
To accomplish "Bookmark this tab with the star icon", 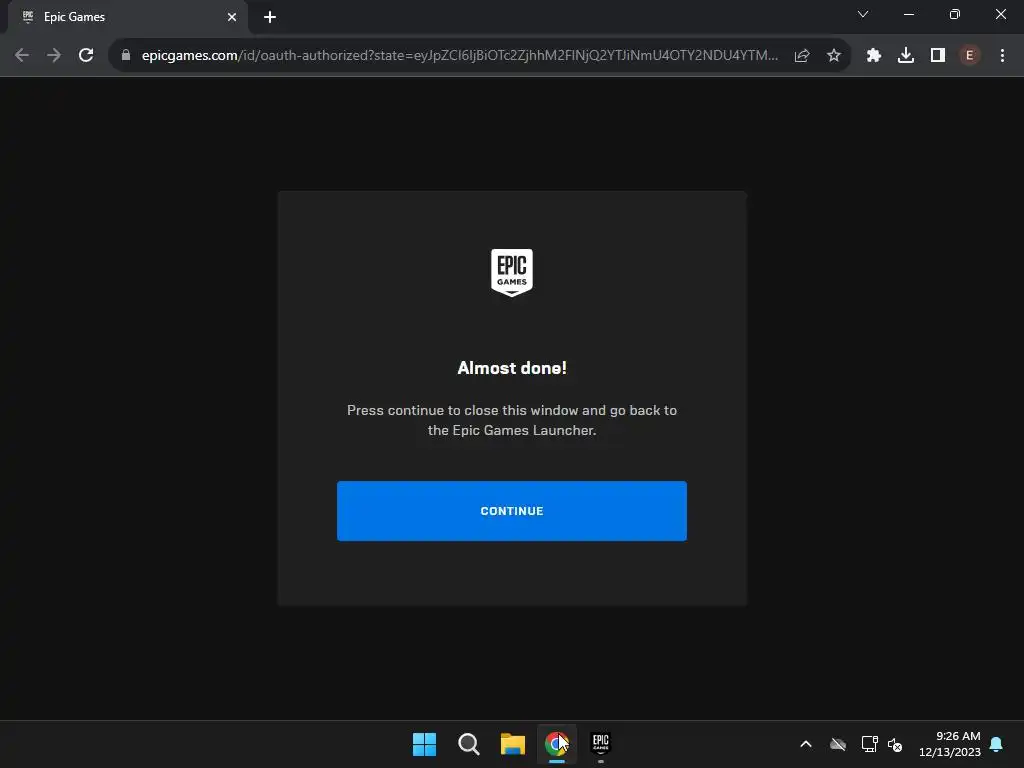I will tap(834, 56).
